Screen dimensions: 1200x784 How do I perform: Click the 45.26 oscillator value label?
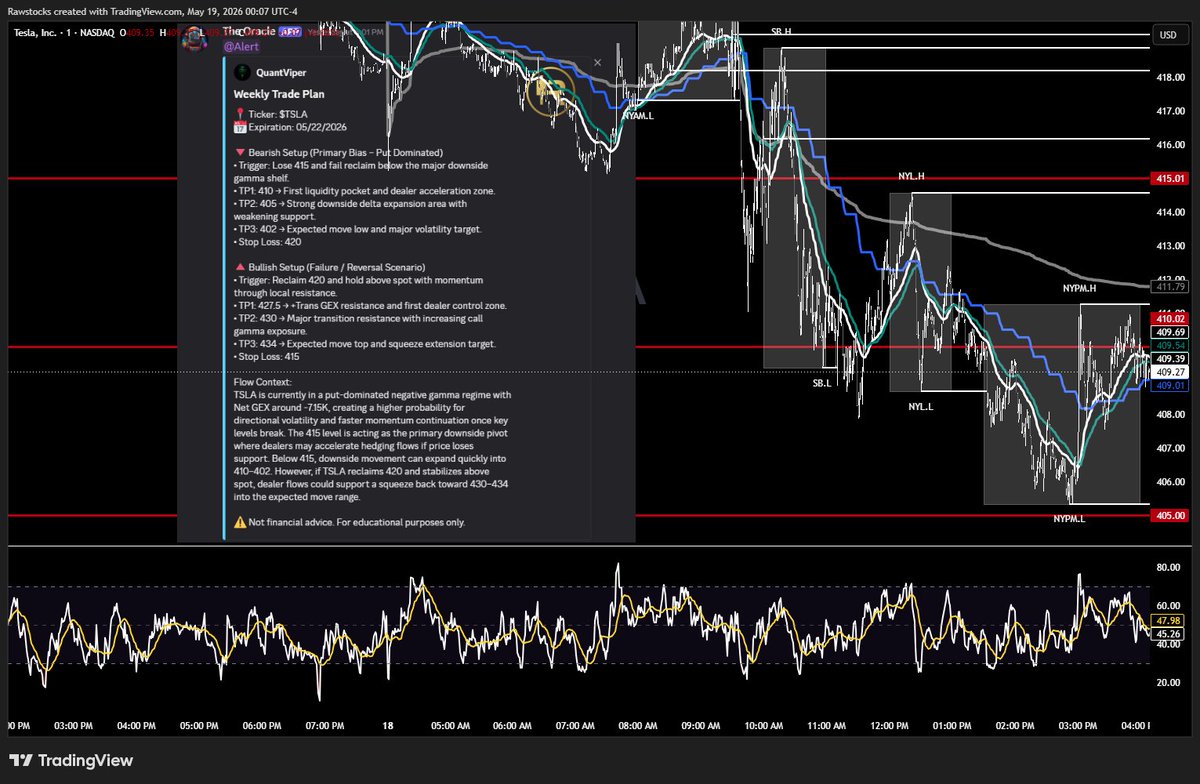coord(1169,633)
